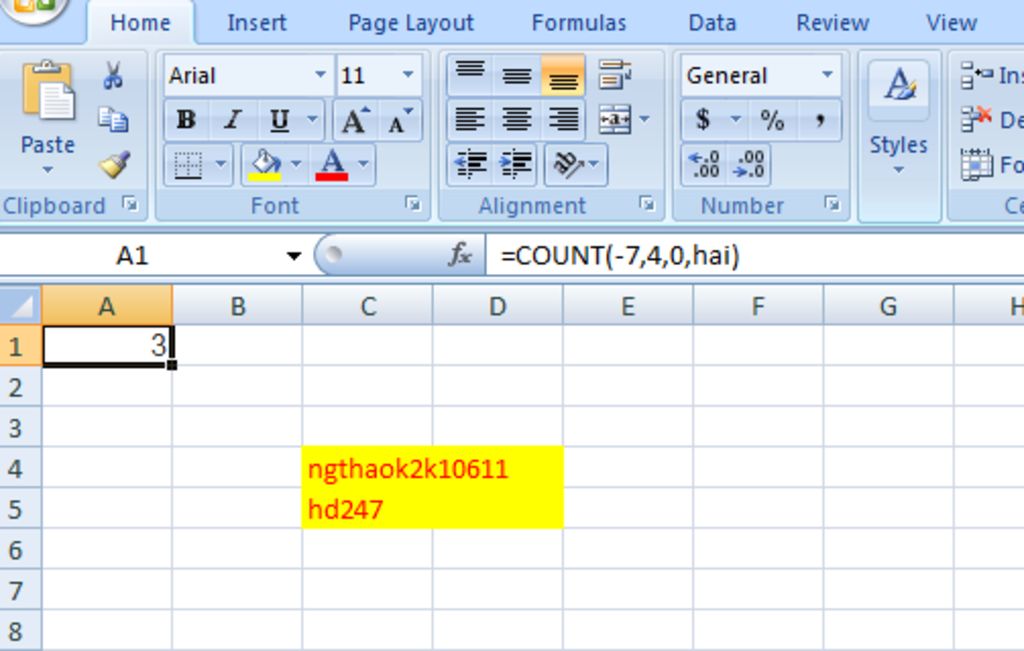
Task: Increase font size with Grow Font
Action: 355,120
